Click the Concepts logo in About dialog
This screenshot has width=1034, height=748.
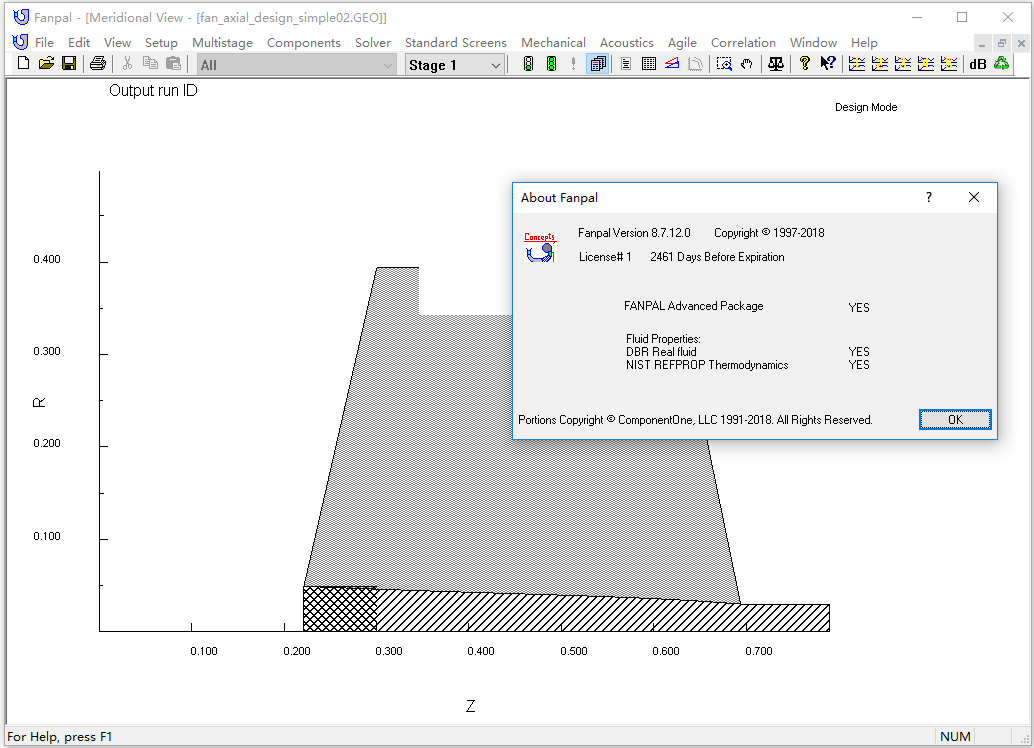540,246
